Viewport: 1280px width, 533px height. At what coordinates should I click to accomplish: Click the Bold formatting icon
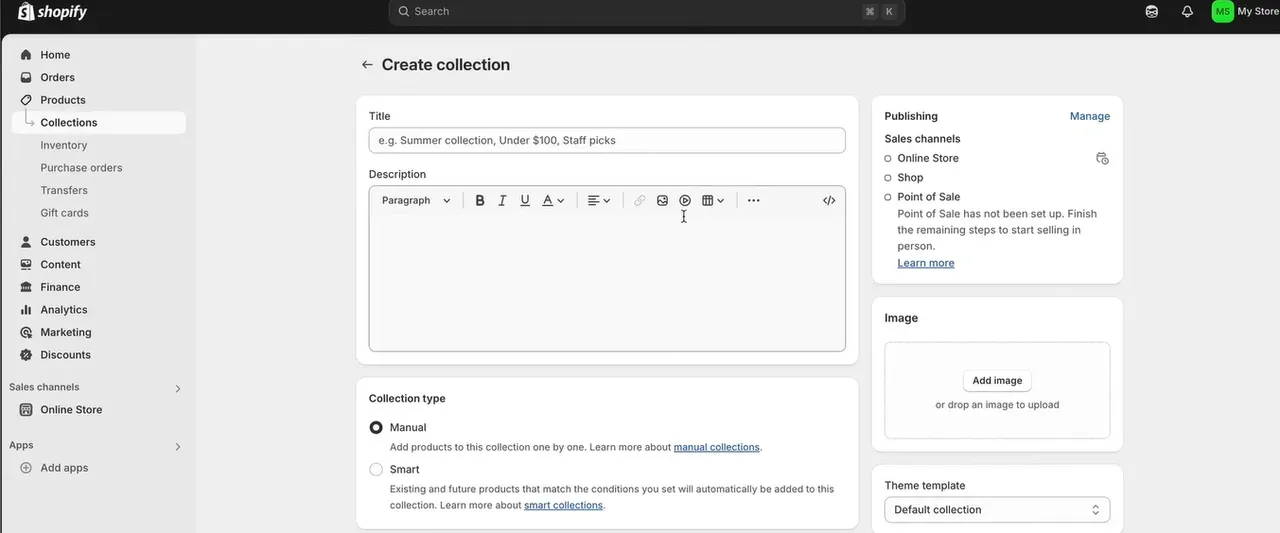click(x=480, y=201)
